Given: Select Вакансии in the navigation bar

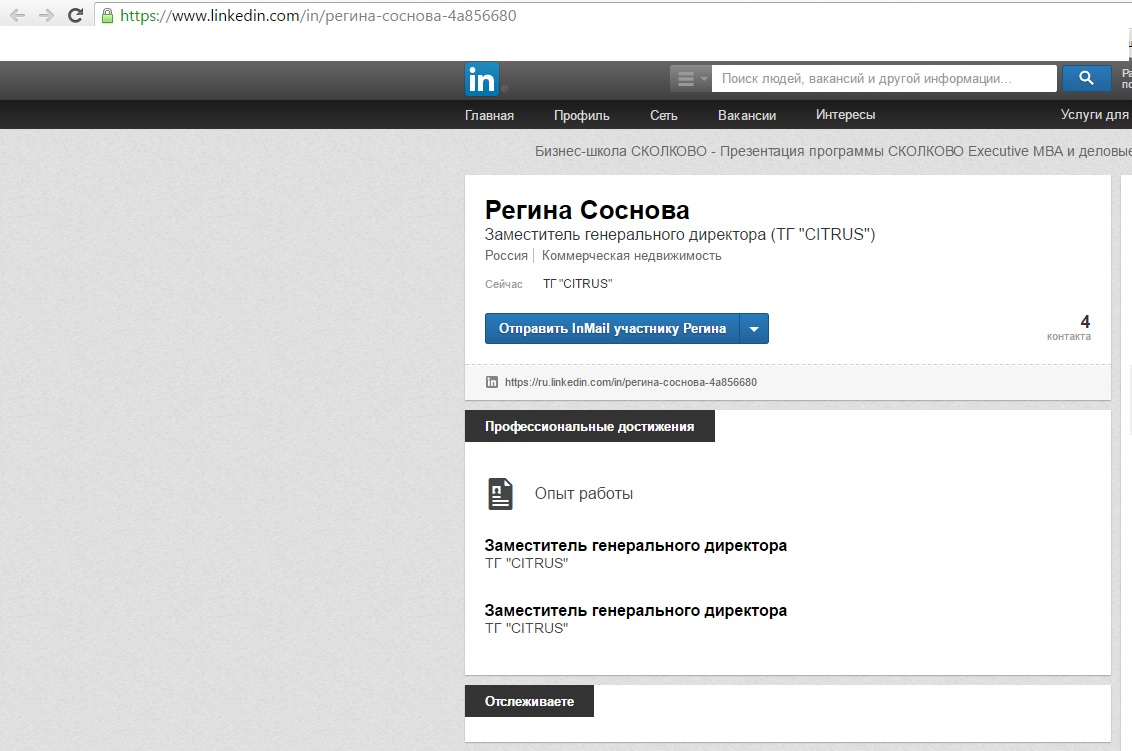Looking at the screenshot, I should pyautogui.click(x=747, y=115).
